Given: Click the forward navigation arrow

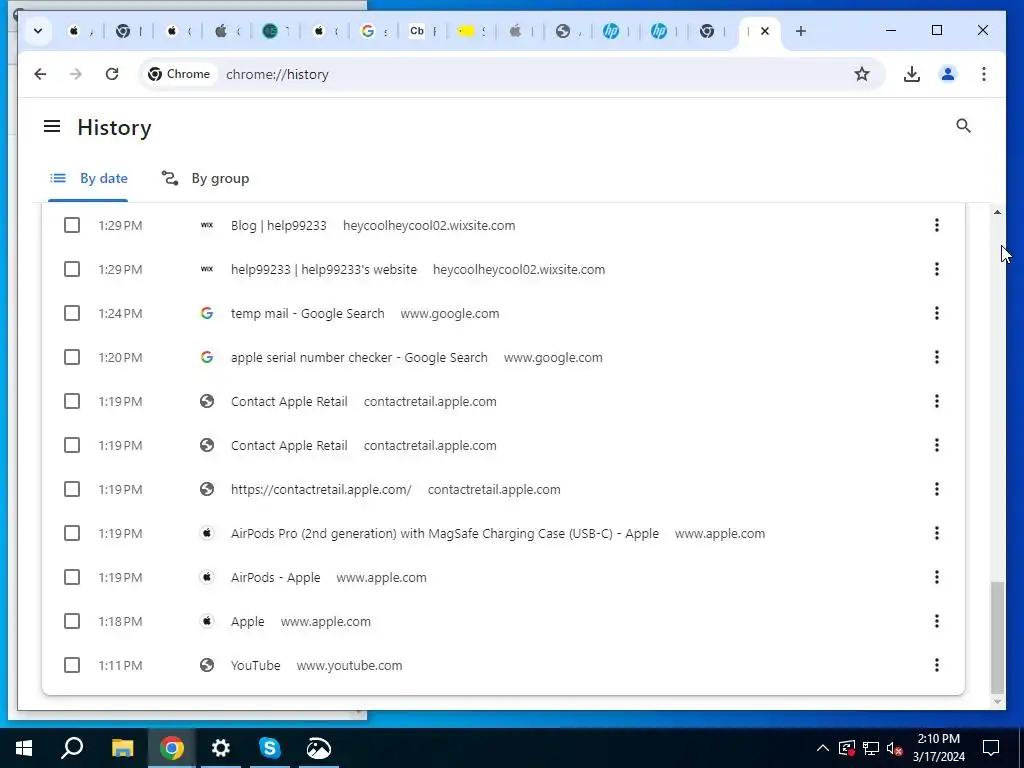Looking at the screenshot, I should coord(76,74).
